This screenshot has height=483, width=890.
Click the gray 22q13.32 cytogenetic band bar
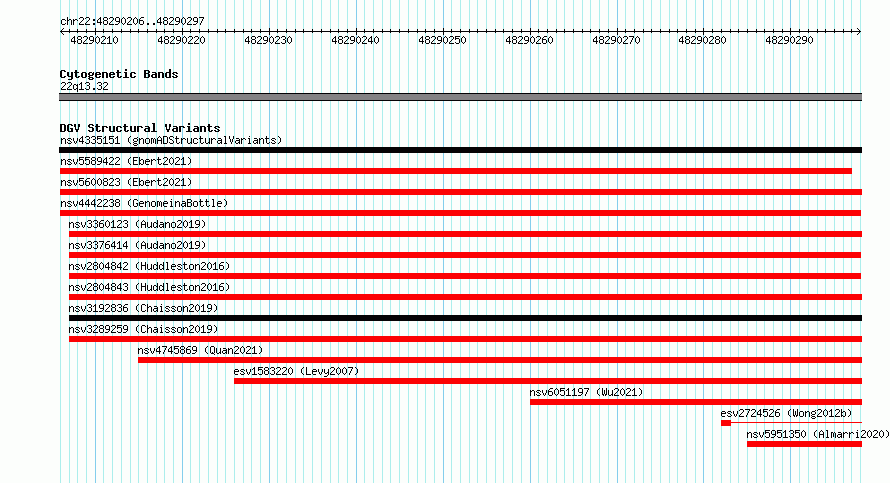point(460,98)
